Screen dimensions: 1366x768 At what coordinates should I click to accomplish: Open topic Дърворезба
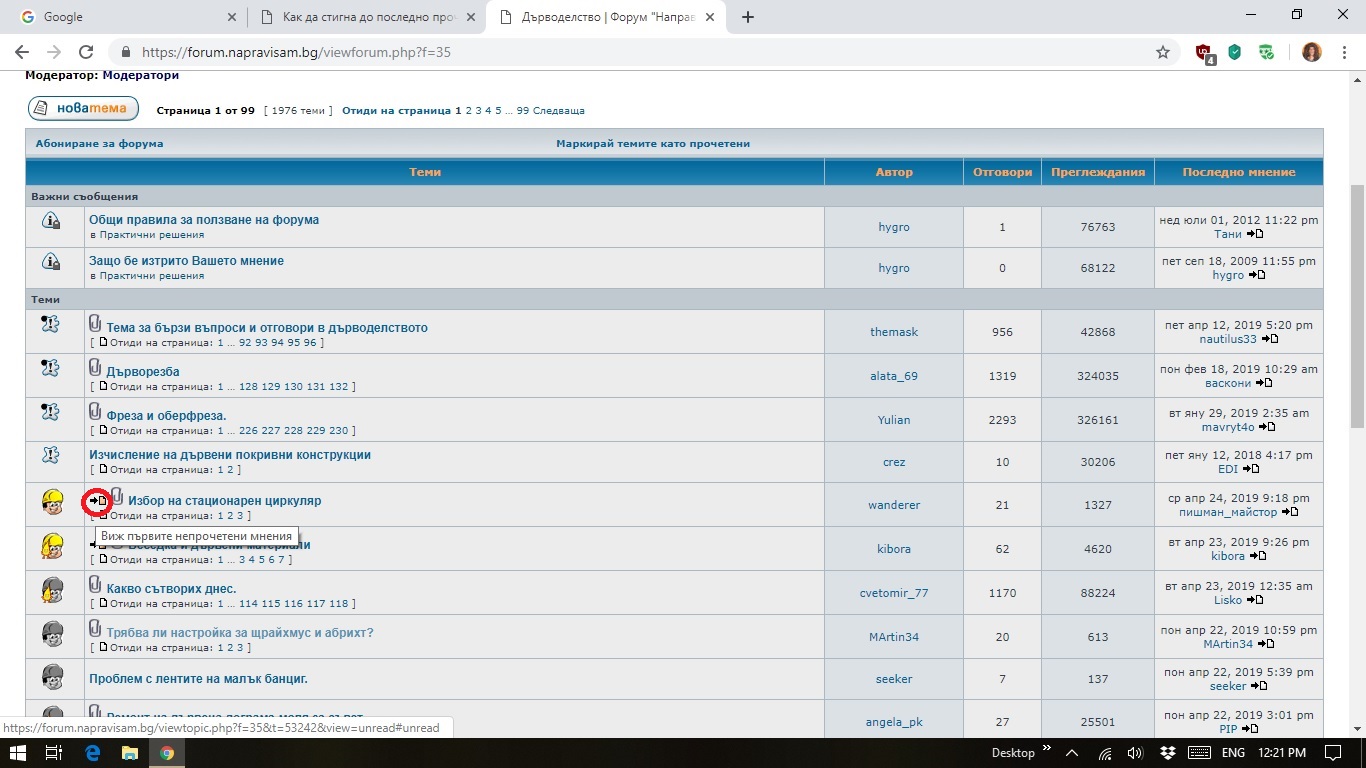[143, 372]
